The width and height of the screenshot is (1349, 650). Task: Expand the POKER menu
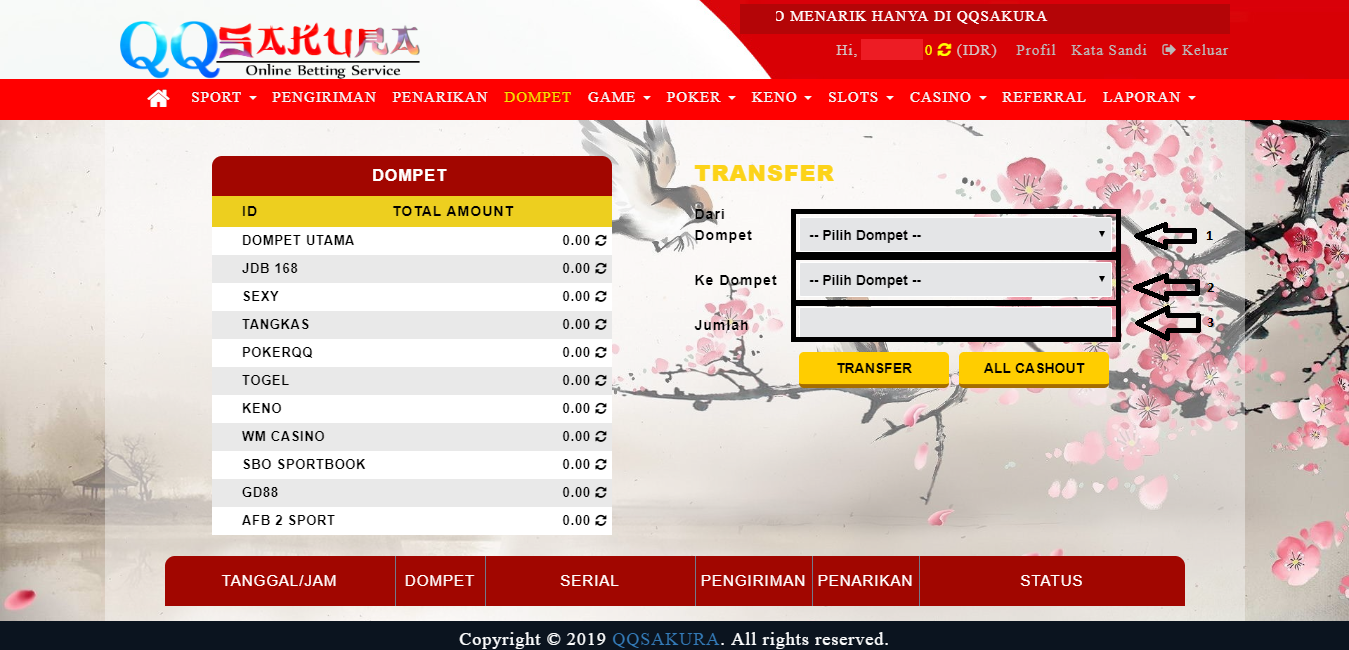(701, 98)
